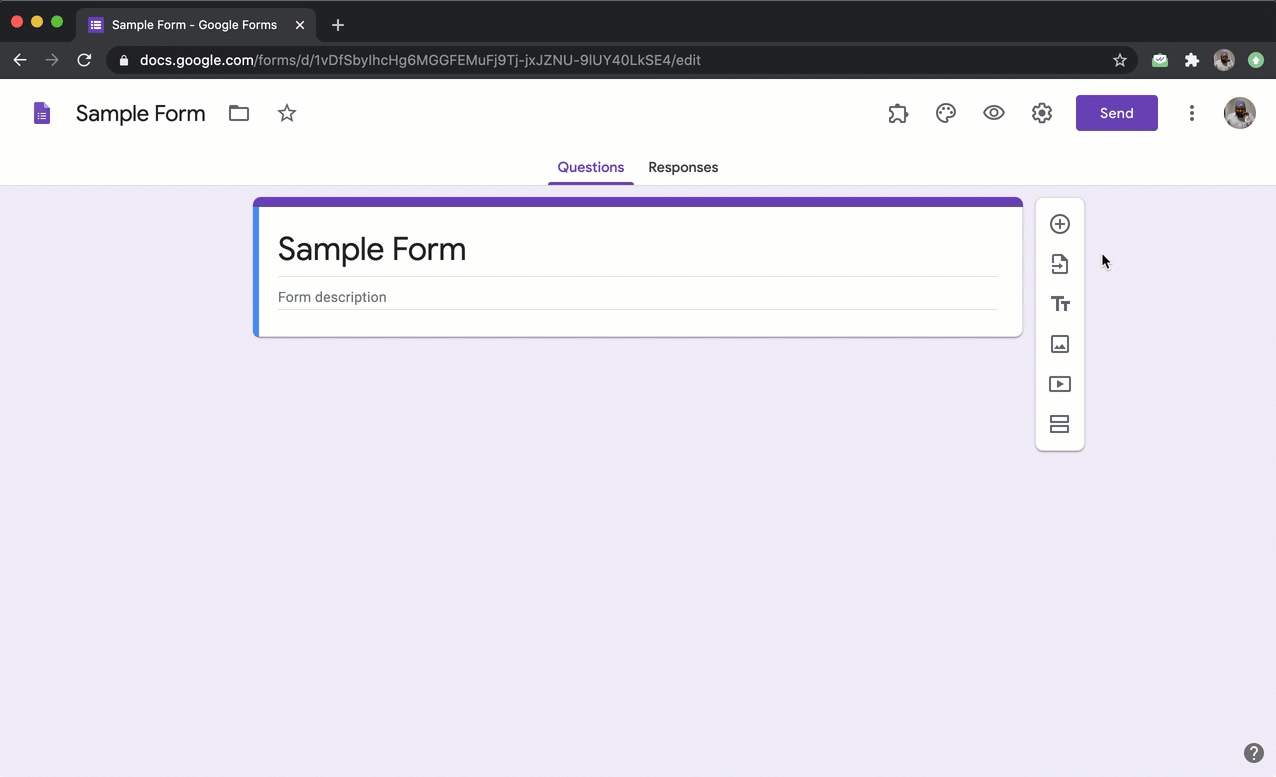The height and width of the screenshot is (777, 1276).
Task: Open the Add-ons puzzle icon
Action: click(x=898, y=113)
